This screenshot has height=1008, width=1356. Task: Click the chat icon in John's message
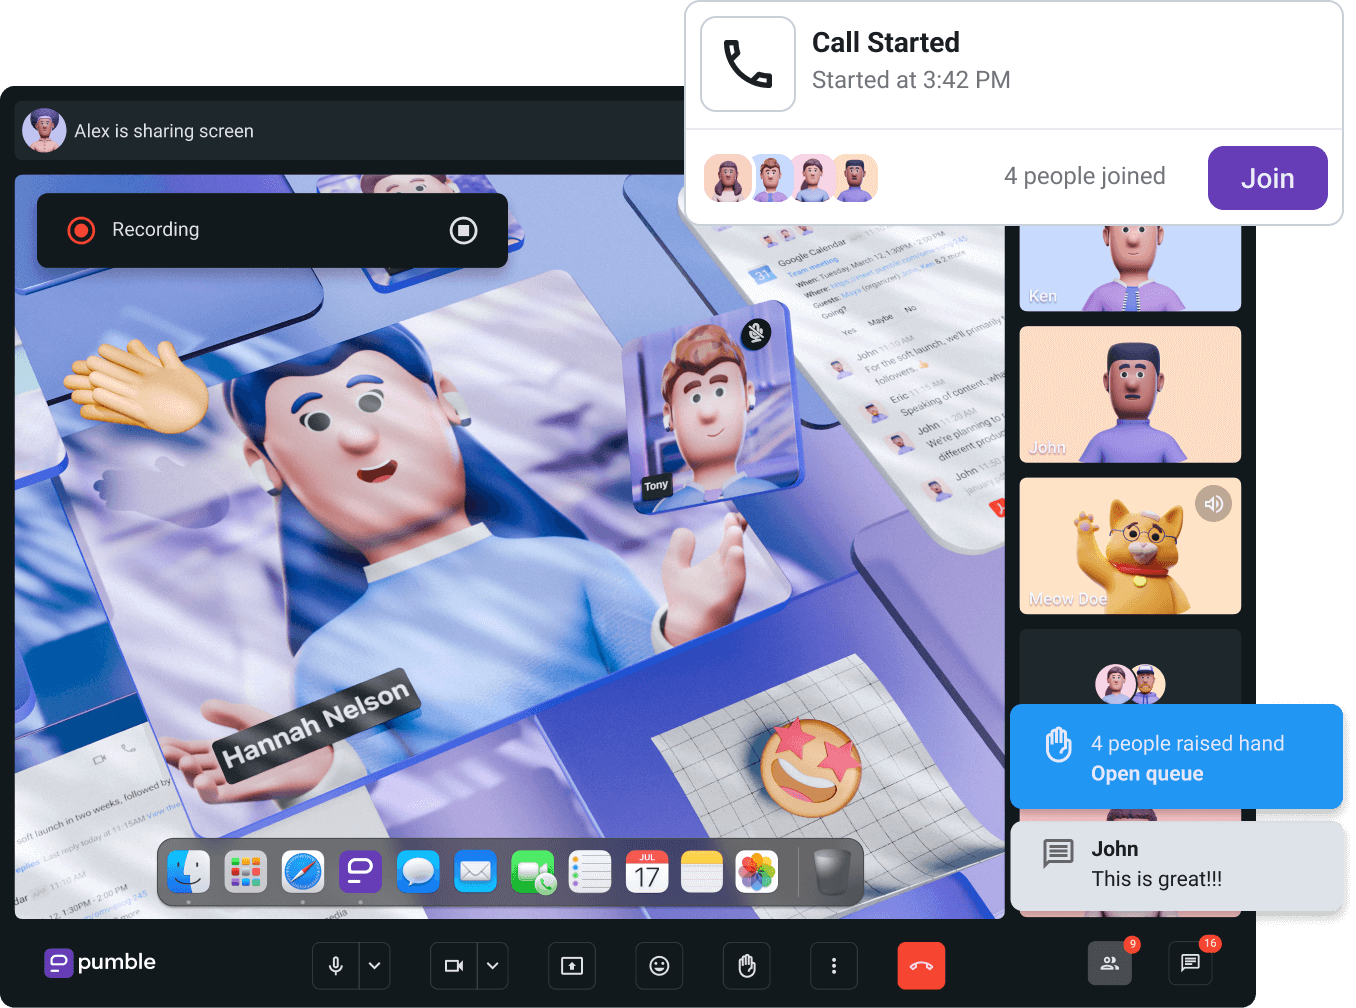[1058, 853]
